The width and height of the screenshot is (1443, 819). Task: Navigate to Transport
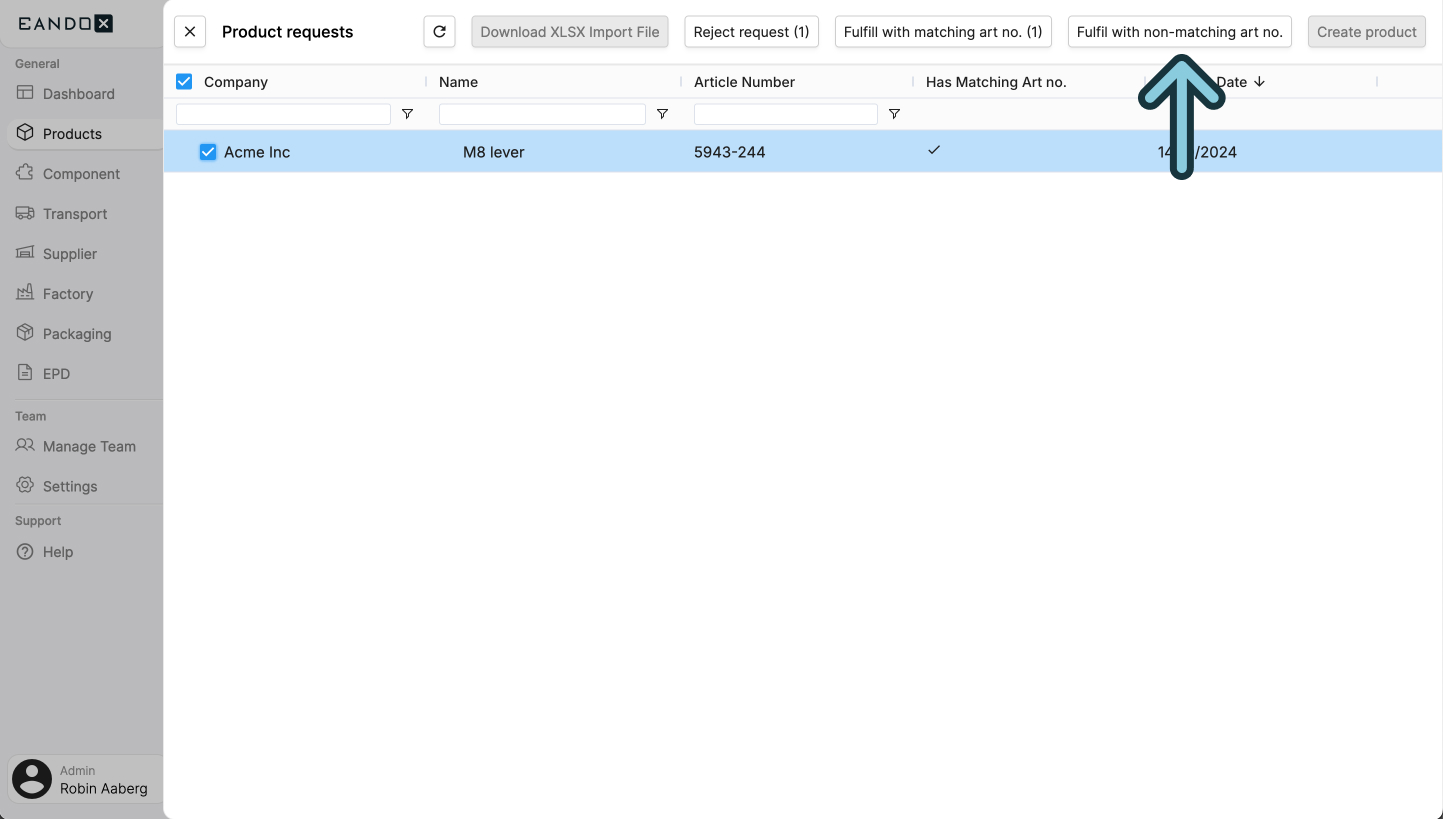coord(75,213)
